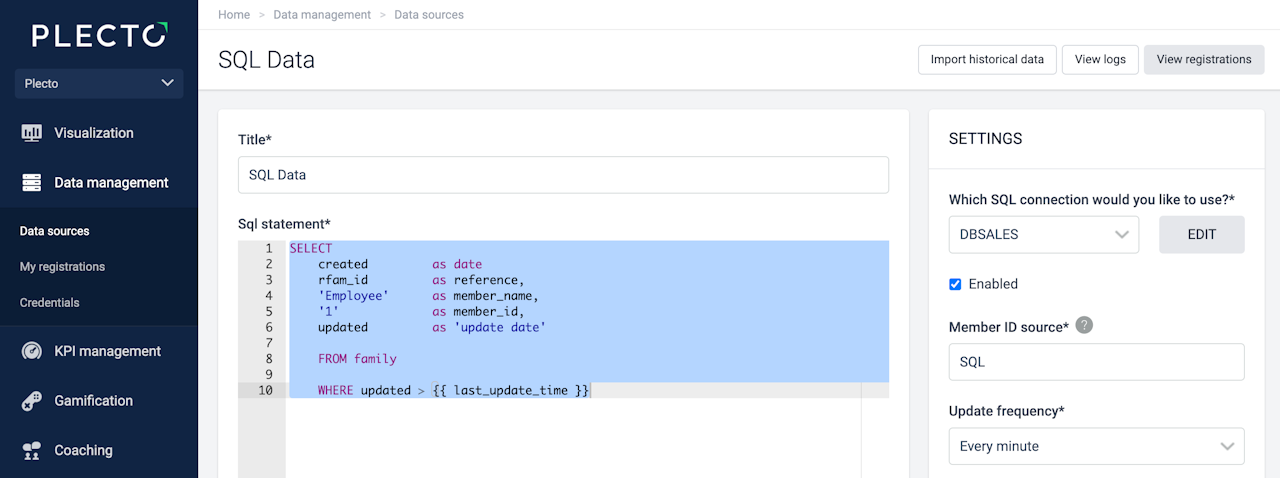Viewport: 1280px width, 478px height.
Task: Open the Update frequency dropdown
Action: tap(1096, 446)
